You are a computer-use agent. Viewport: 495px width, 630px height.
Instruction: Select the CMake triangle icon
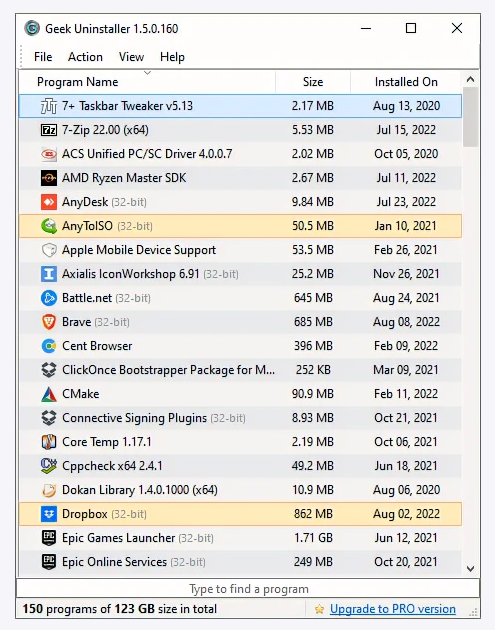(49, 394)
